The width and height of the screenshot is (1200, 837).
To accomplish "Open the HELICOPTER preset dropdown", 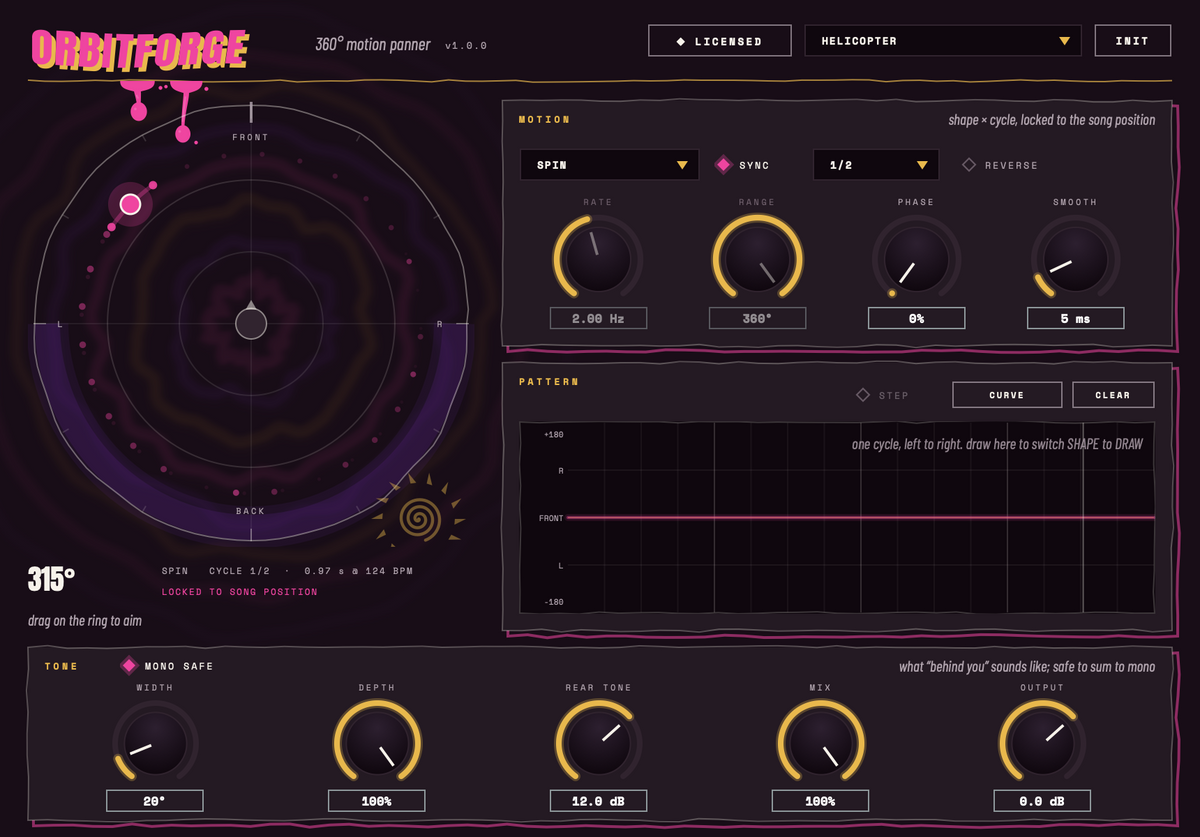I will click(943, 41).
